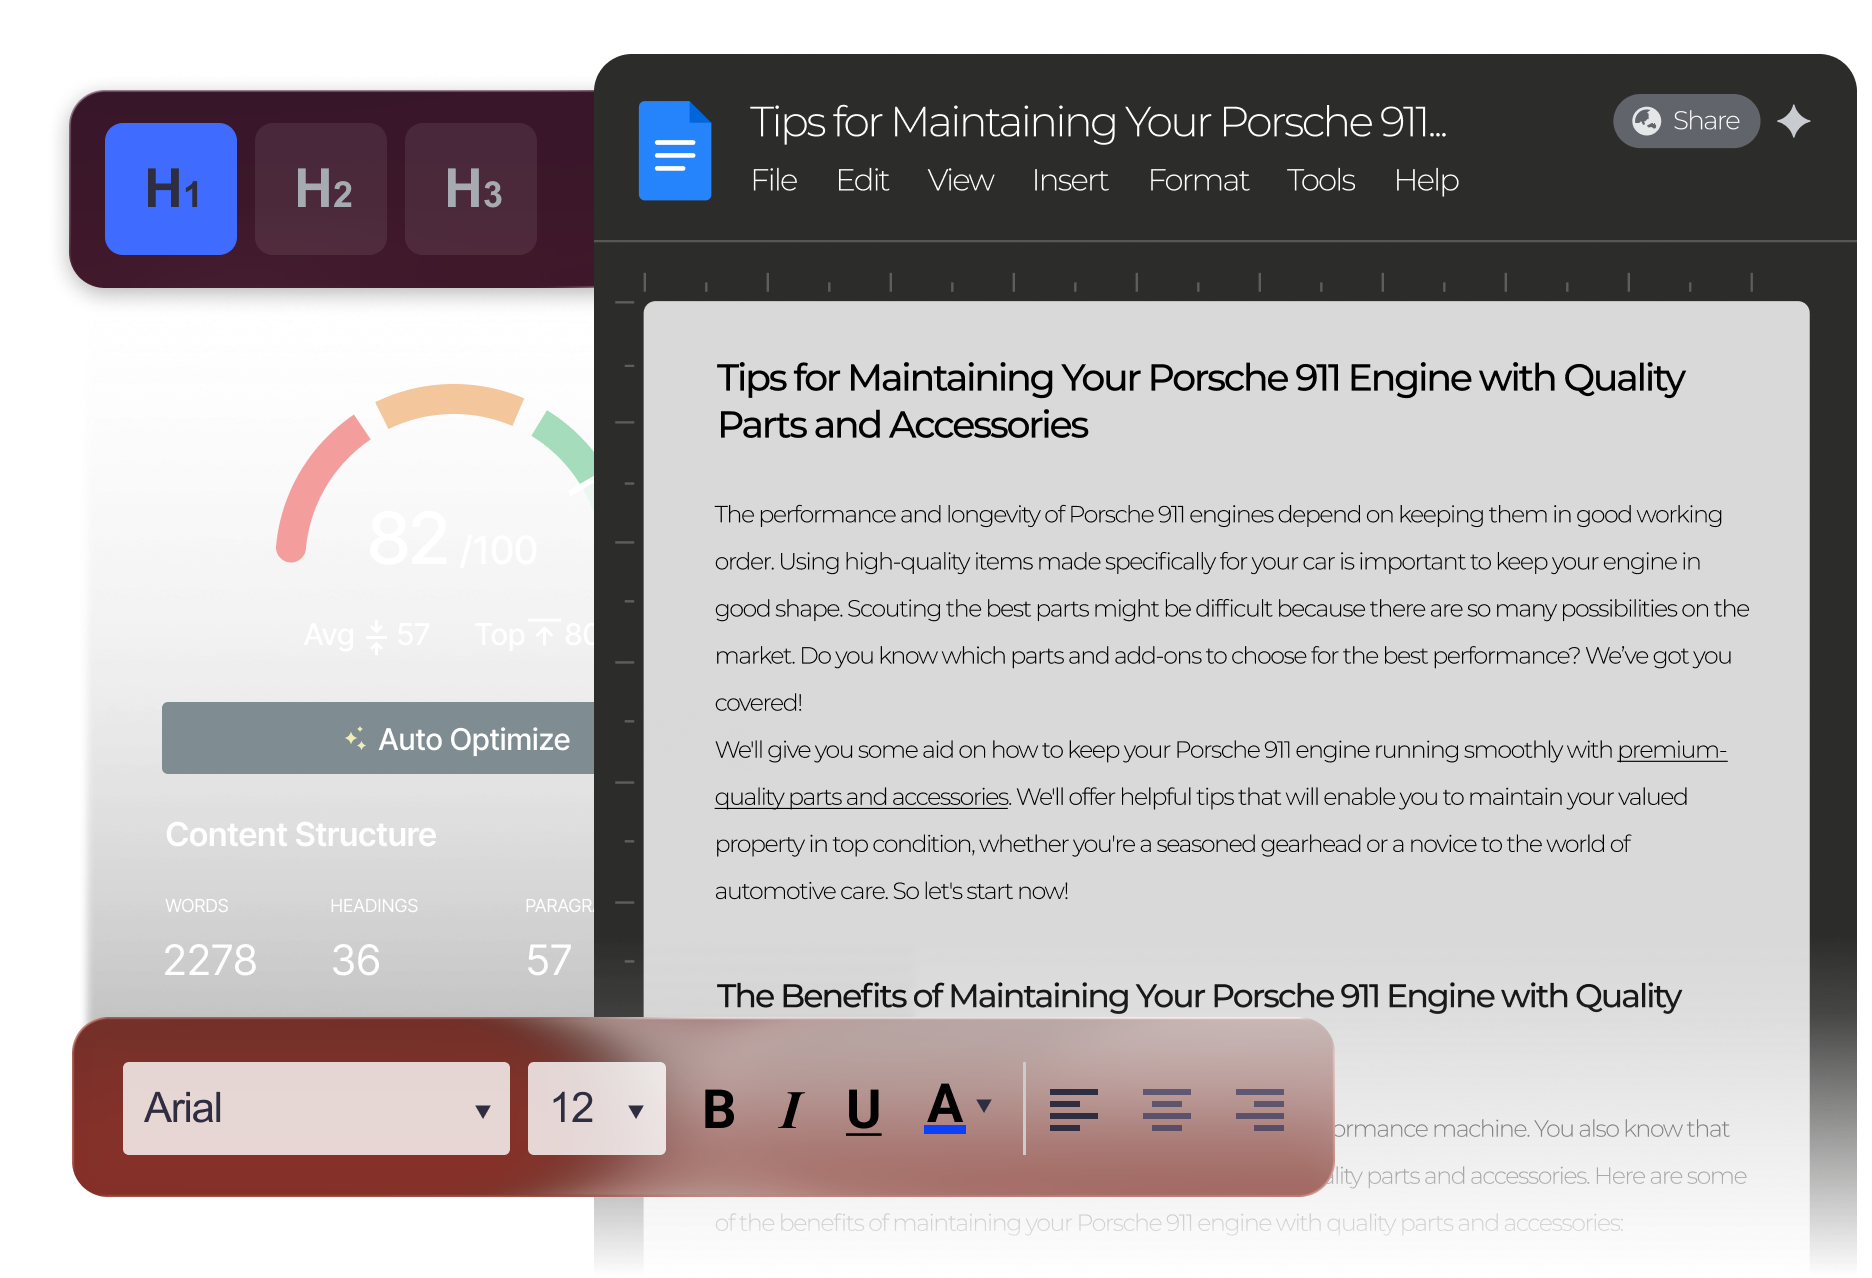The image size is (1872, 1278).
Task: Open the View menu
Action: point(961,180)
